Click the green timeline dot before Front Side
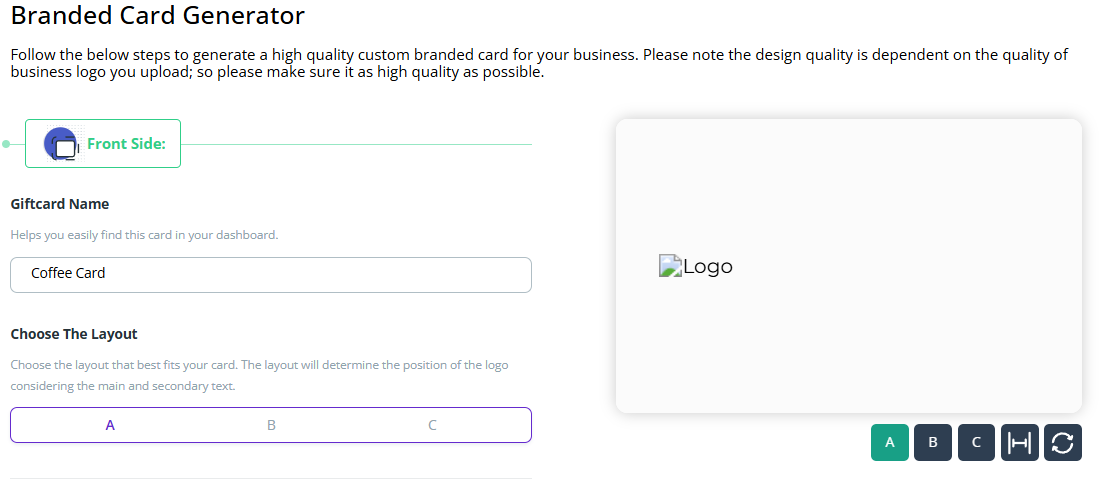Image resolution: width=1103 pixels, height=492 pixels. [6, 144]
